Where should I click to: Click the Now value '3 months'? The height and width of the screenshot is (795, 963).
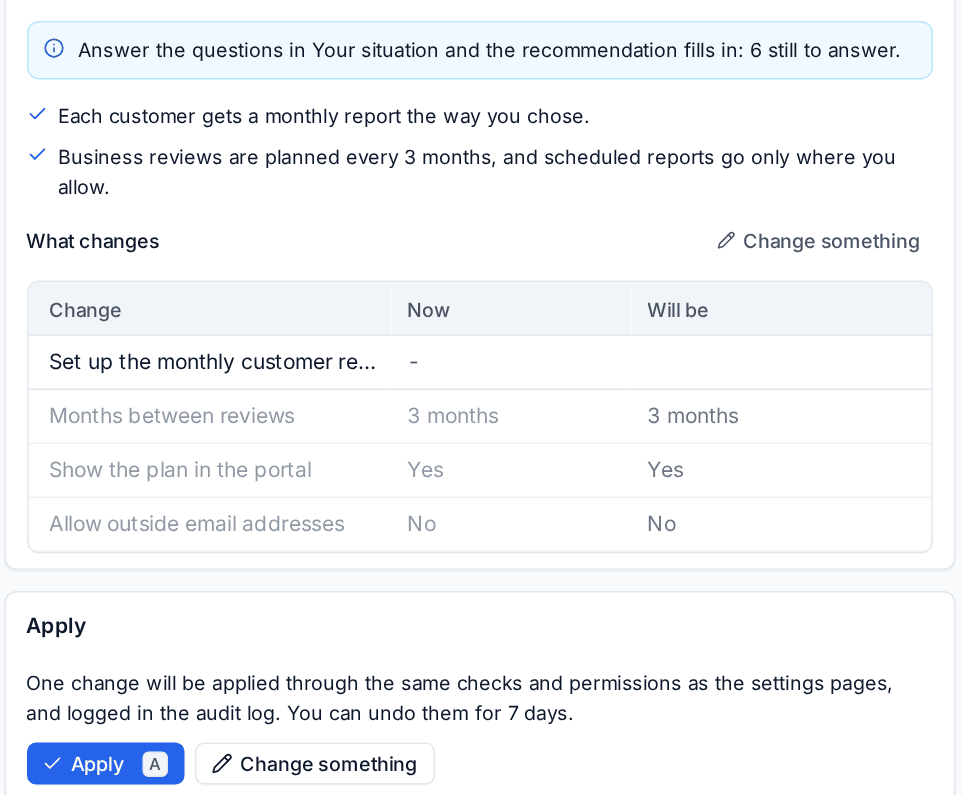tap(453, 416)
